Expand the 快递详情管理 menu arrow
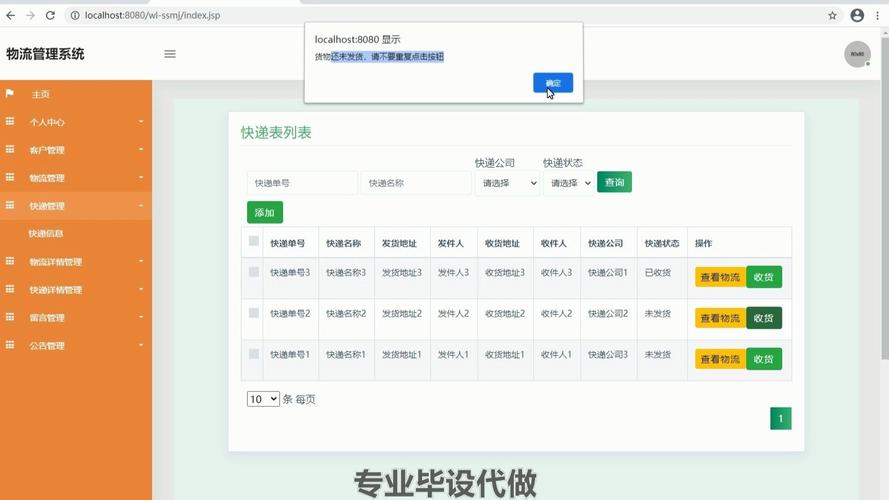 [x=141, y=289]
